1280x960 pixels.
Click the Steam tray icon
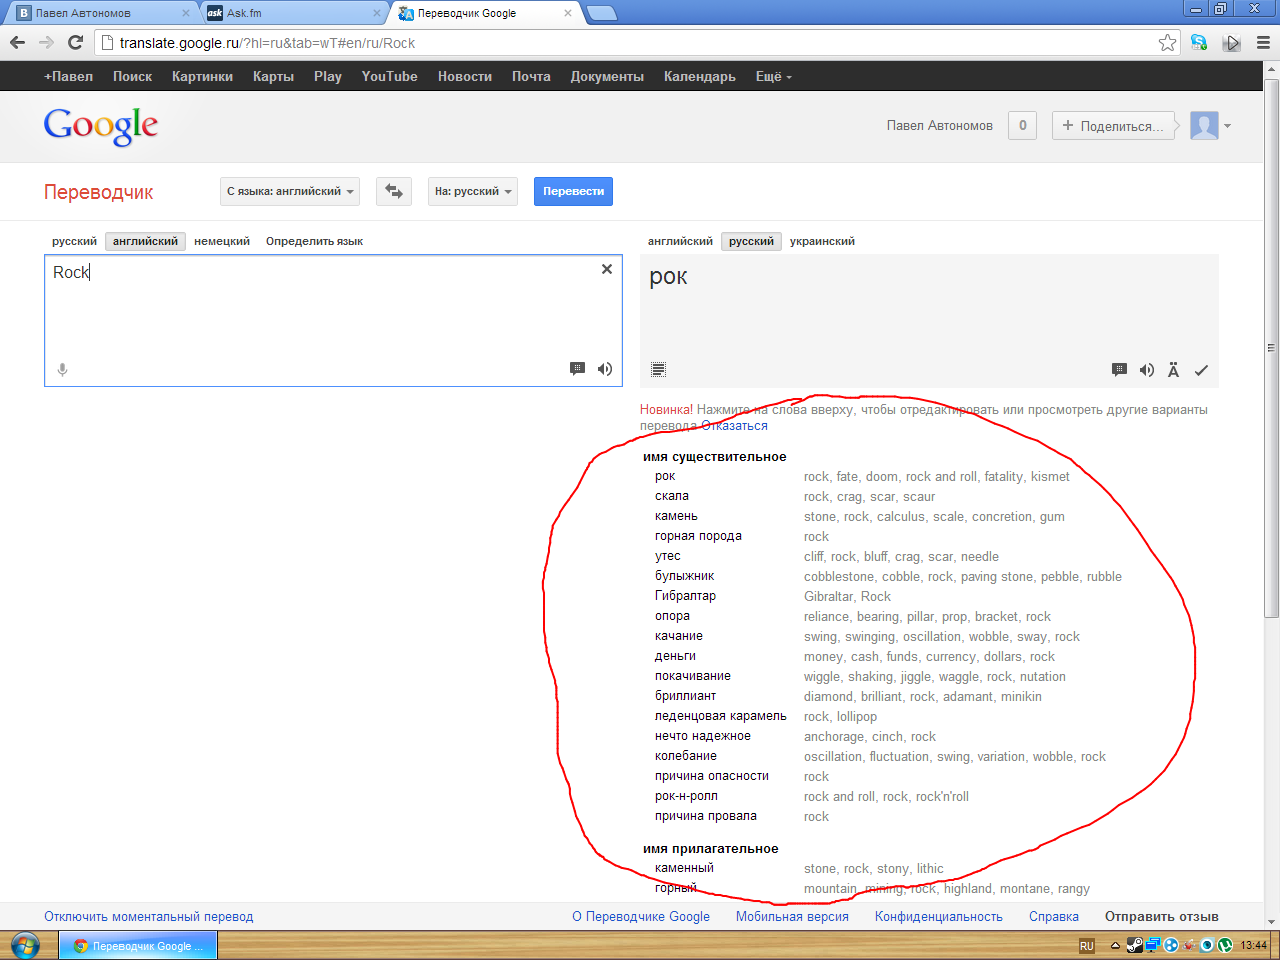1134,945
